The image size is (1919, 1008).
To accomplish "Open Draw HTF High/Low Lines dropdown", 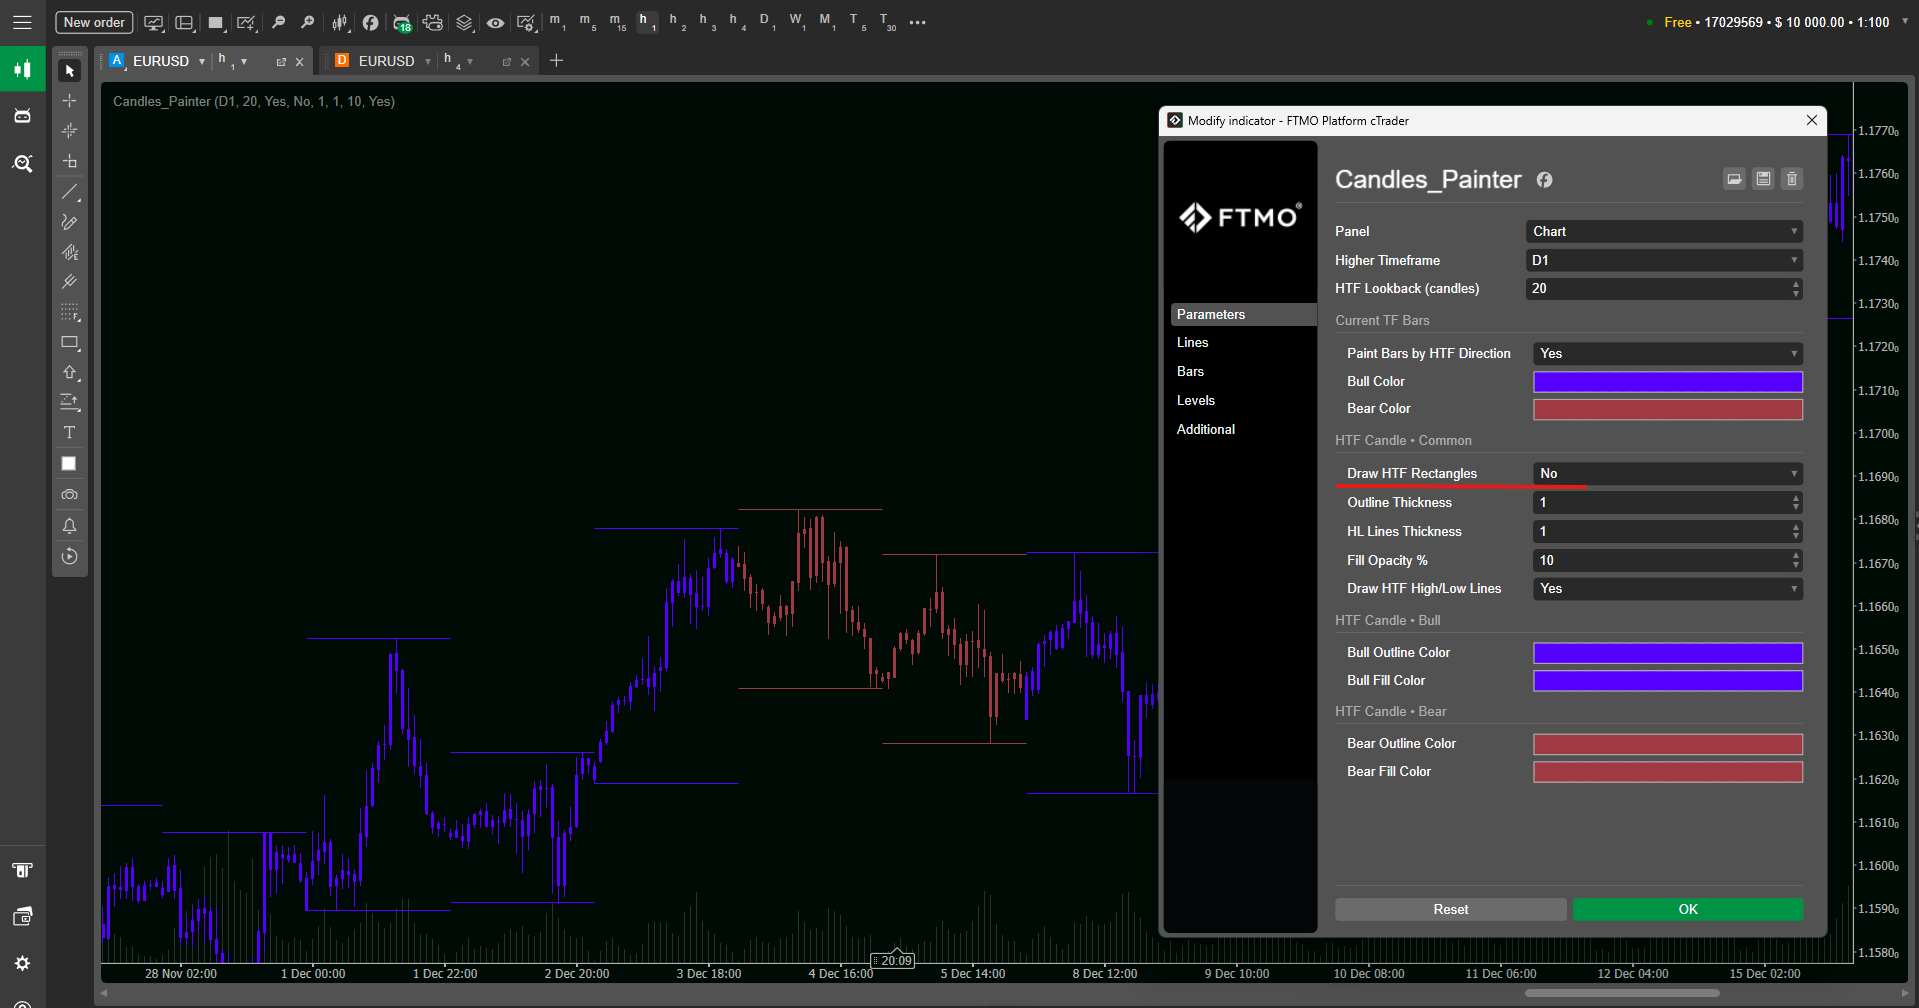I will (1667, 589).
